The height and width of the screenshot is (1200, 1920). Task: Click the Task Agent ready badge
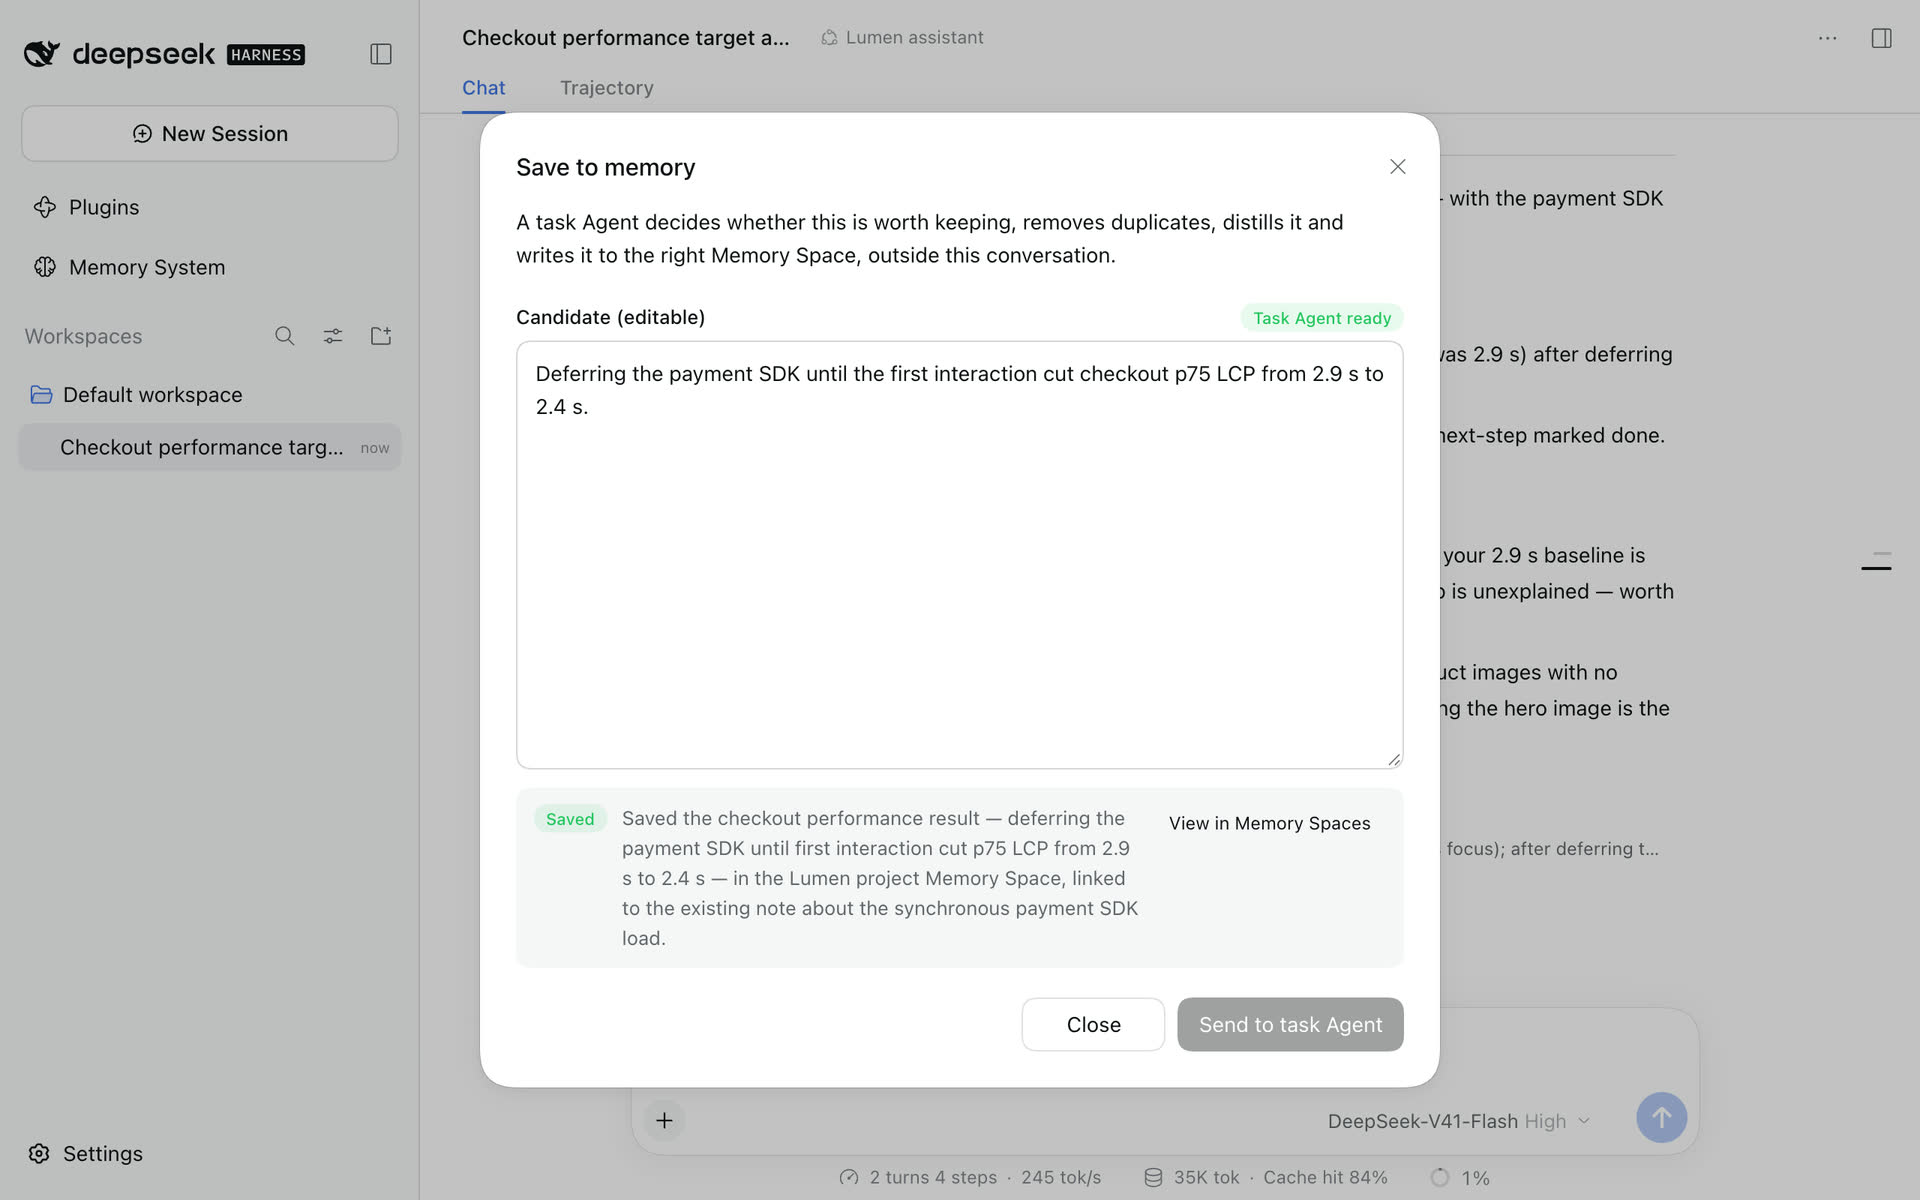[x=1322, y=318]
